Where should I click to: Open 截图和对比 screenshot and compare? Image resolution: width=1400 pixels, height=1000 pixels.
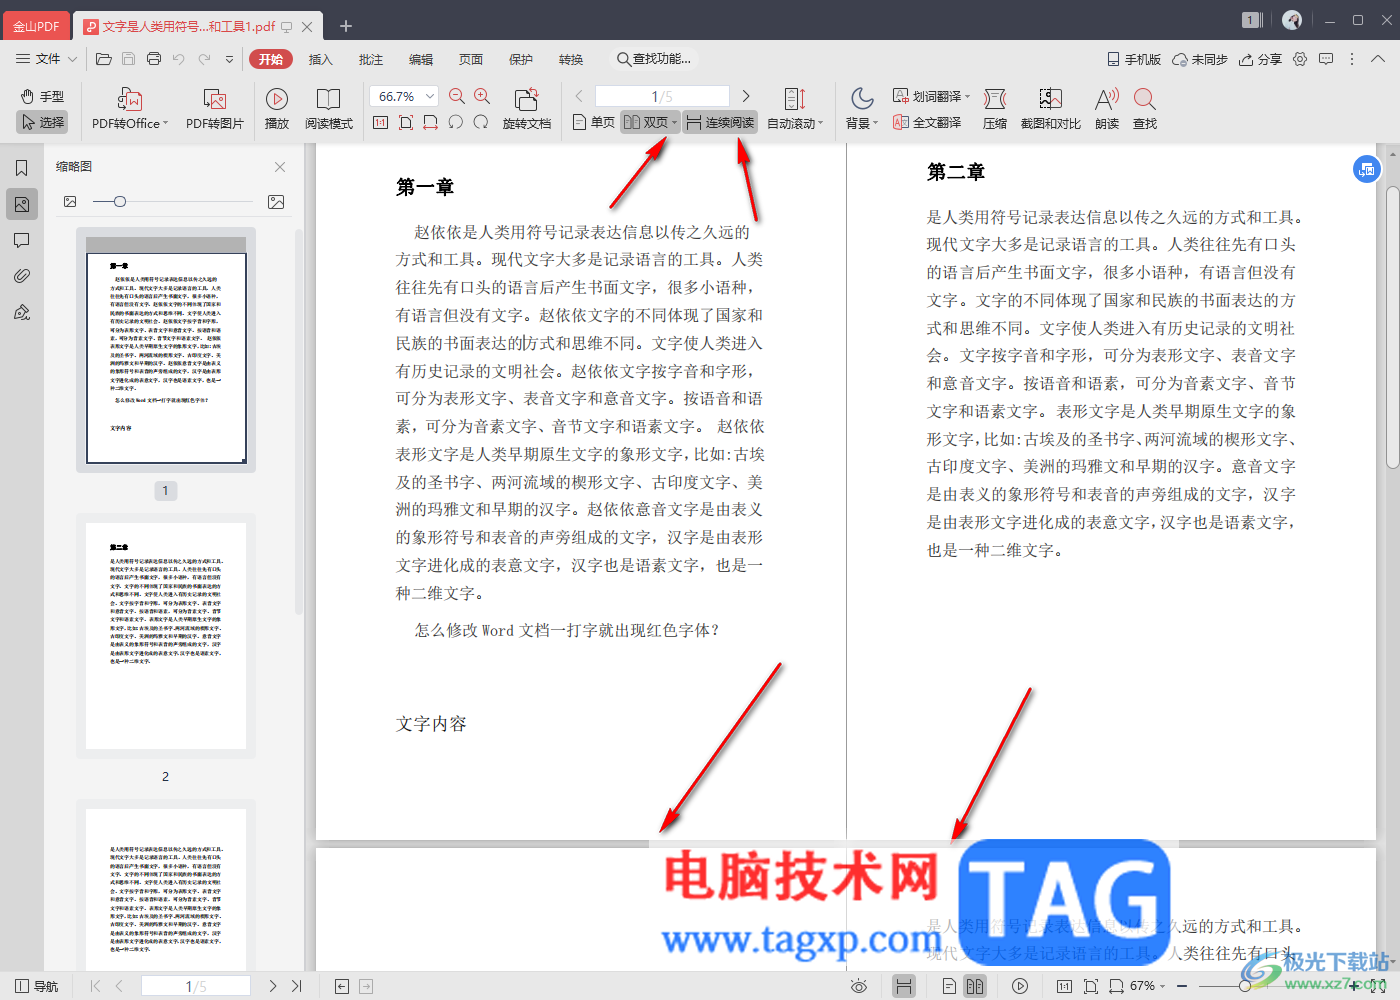tap(1051, 109)
